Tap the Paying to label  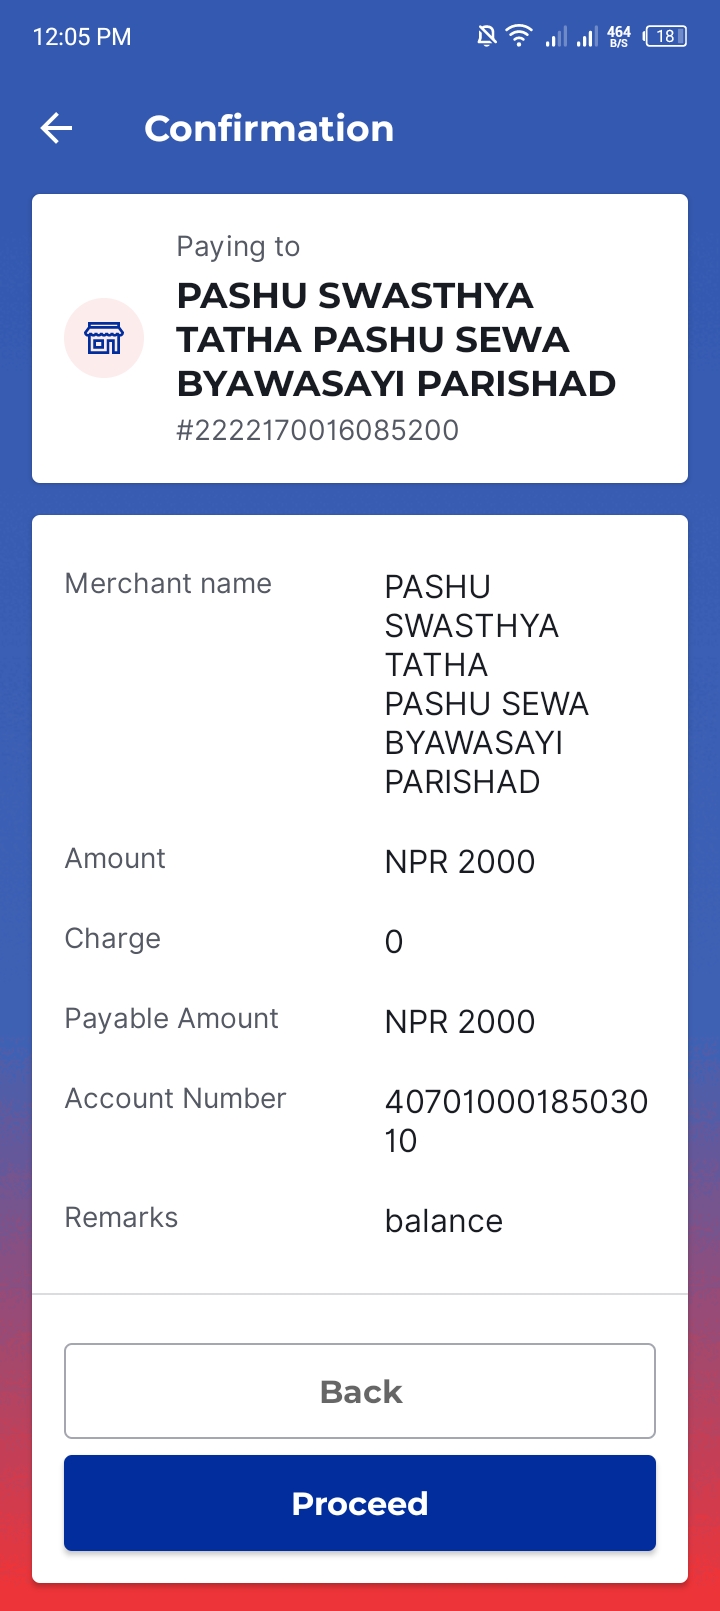coord(238,246)
